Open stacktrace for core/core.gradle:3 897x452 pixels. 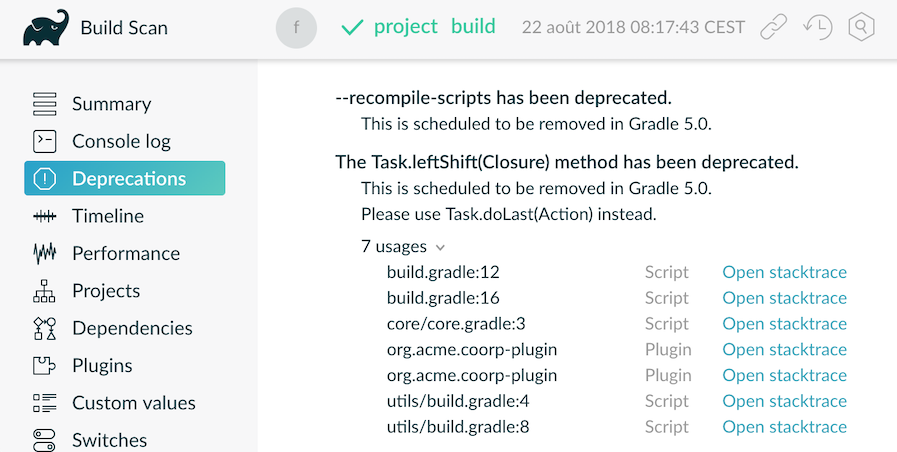(x=784, y=324)
